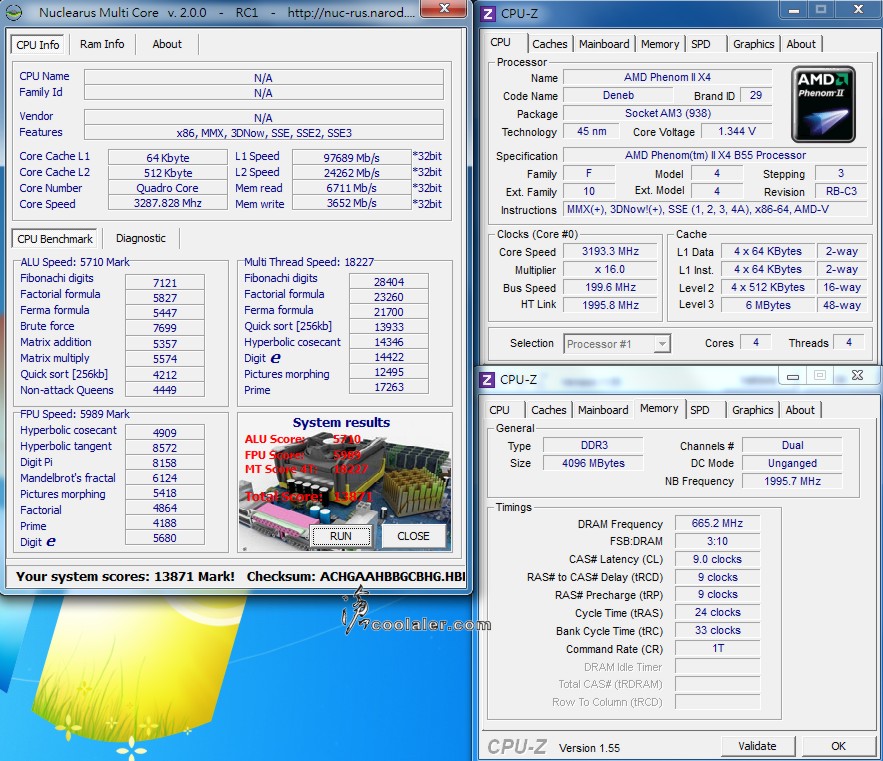Click the Features field listing "x86, MMX, 3DNow"

pyautogui.click(x=264, y=133)
